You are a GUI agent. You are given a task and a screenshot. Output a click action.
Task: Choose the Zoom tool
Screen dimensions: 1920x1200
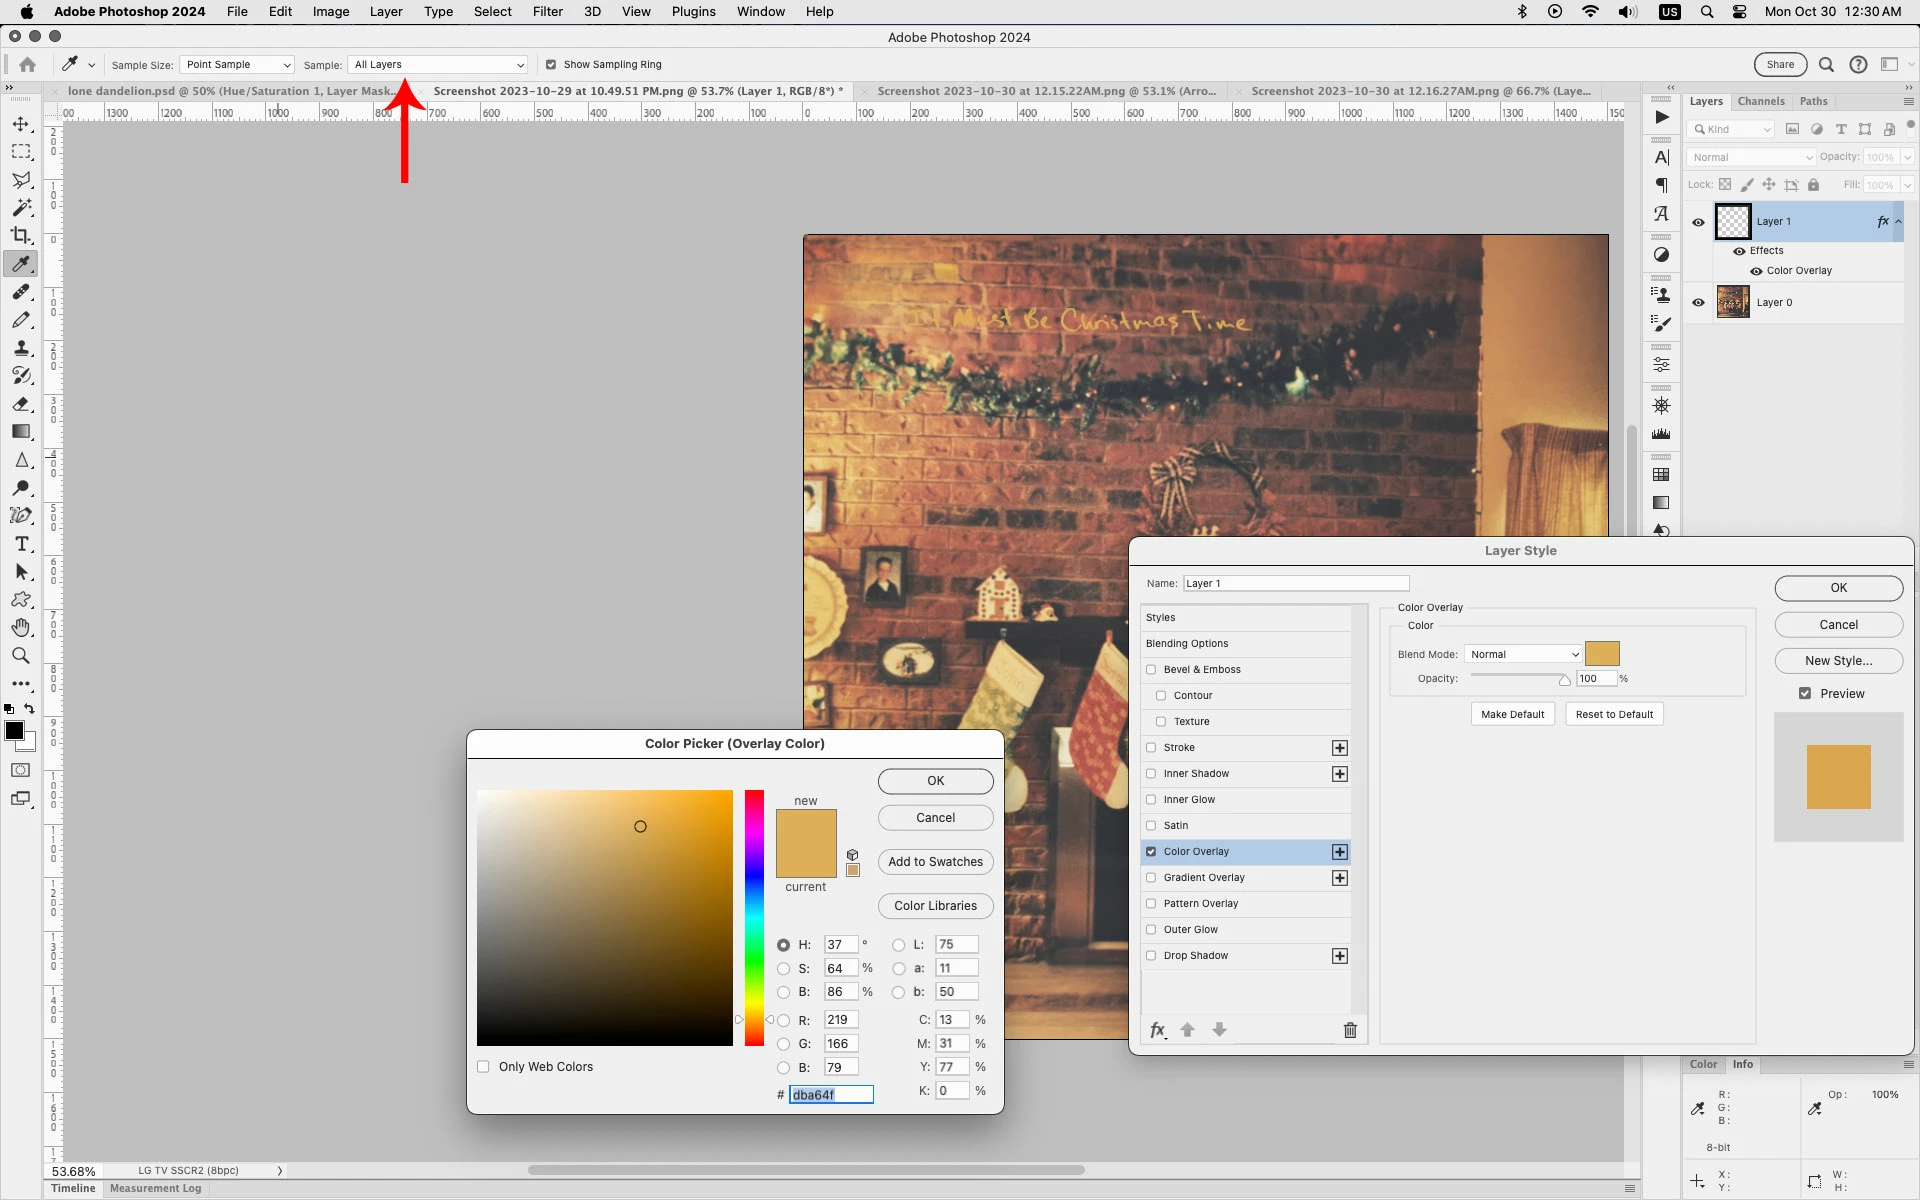tap(21, 656)
